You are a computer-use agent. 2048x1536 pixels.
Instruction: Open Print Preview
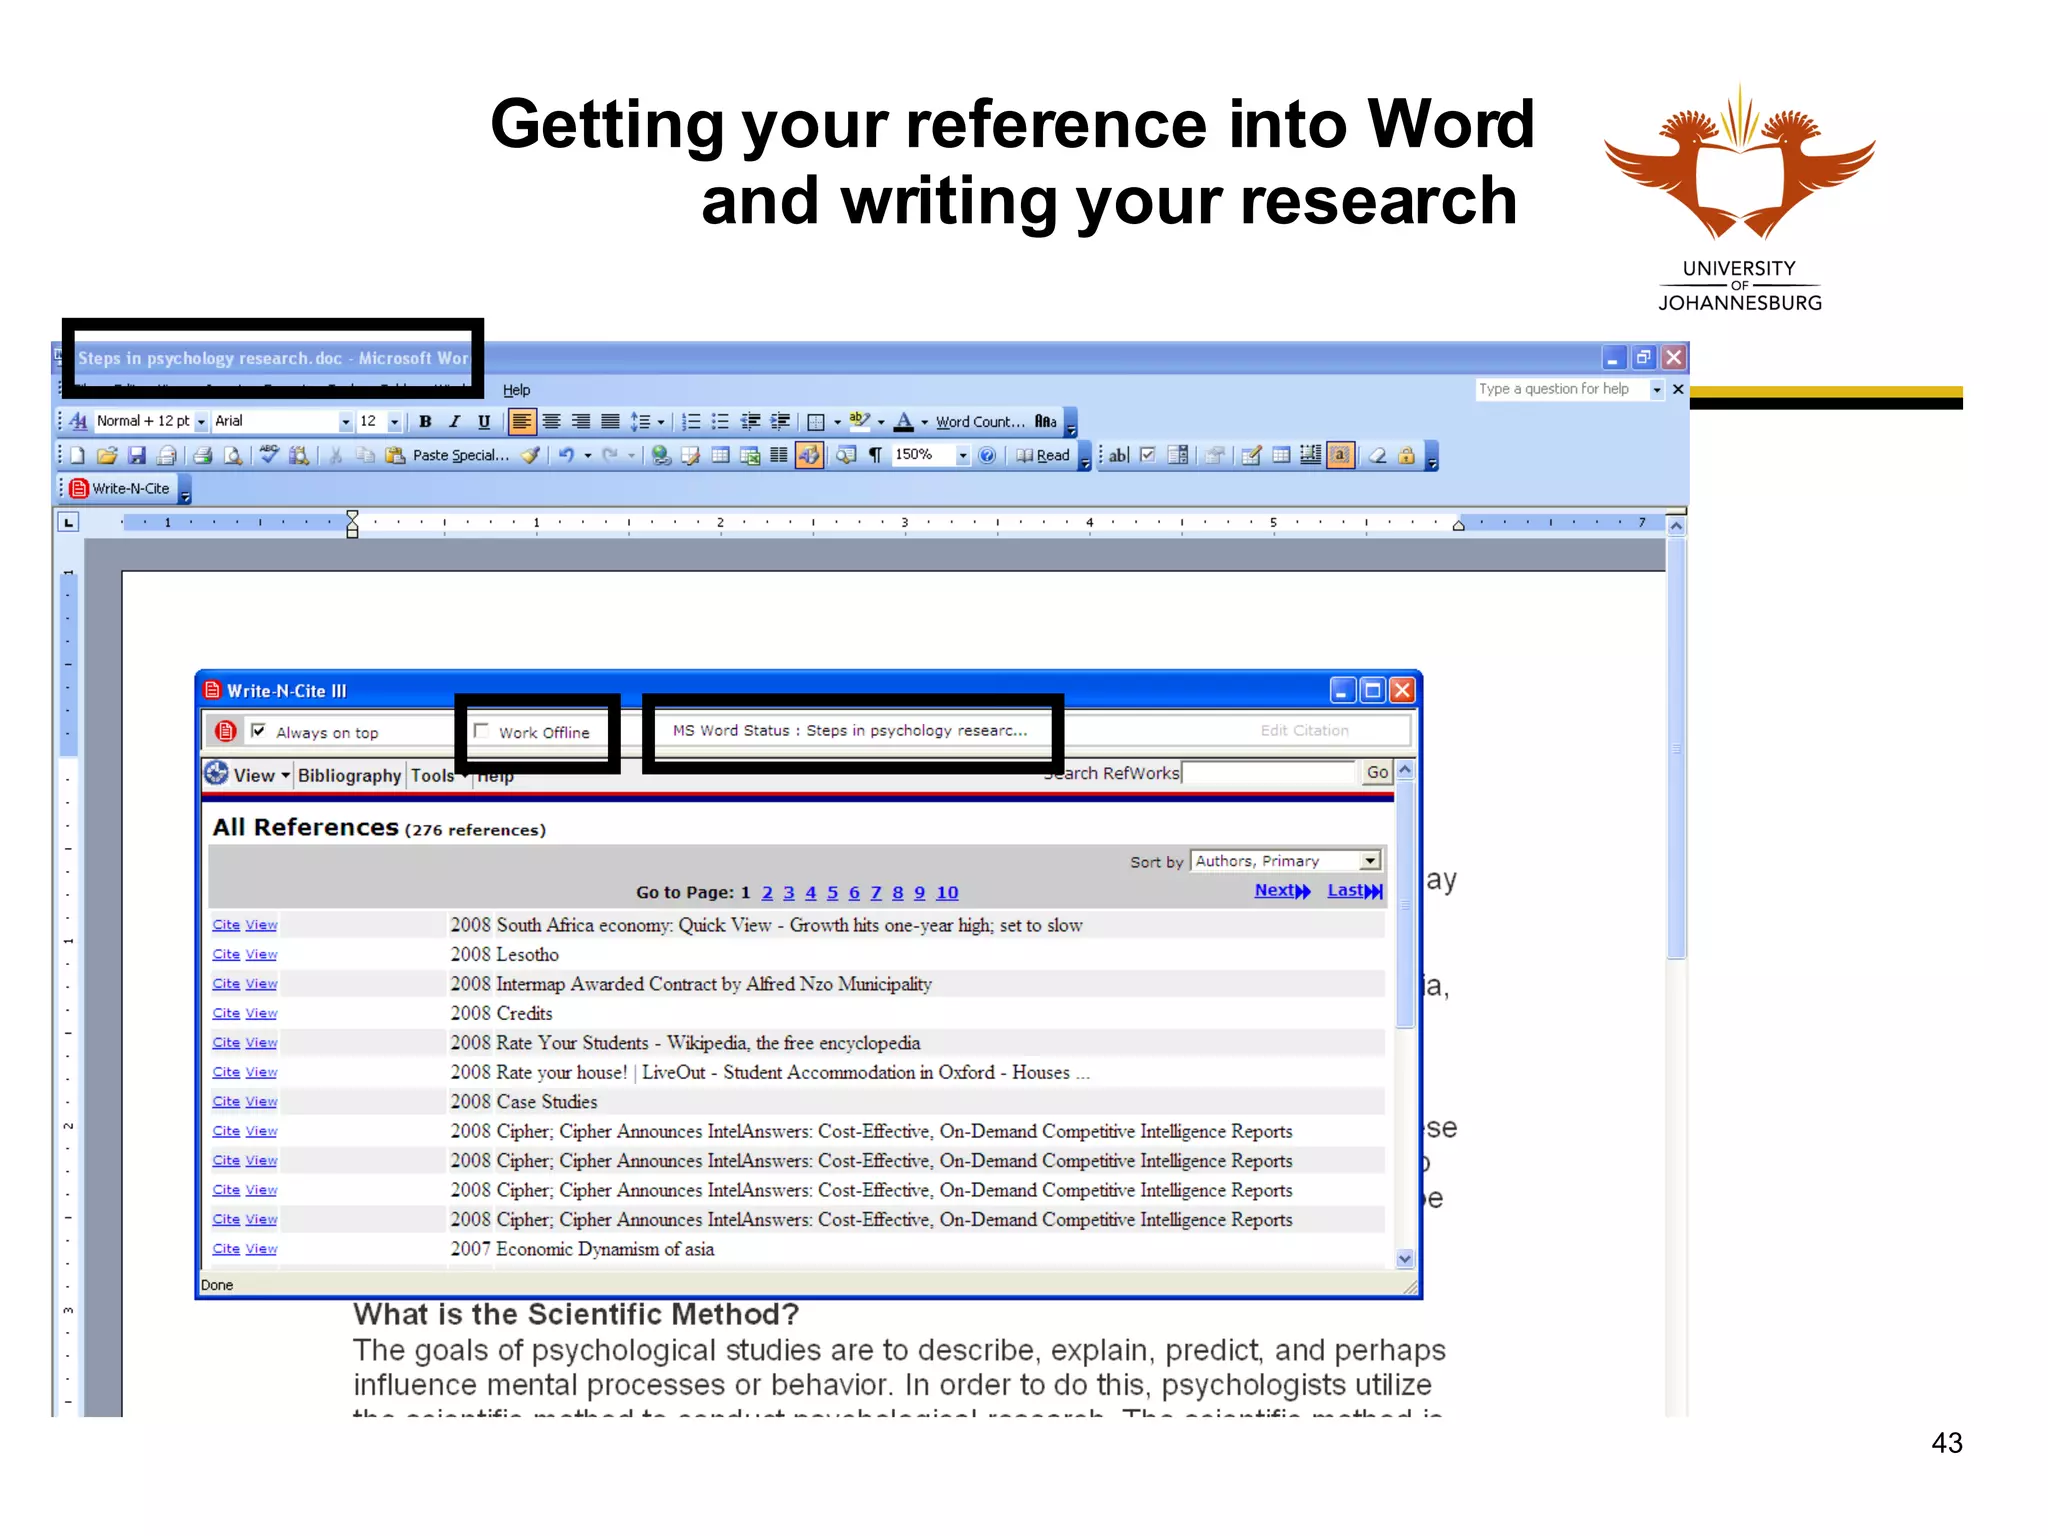pyautogui.click(x=233, y=456)
